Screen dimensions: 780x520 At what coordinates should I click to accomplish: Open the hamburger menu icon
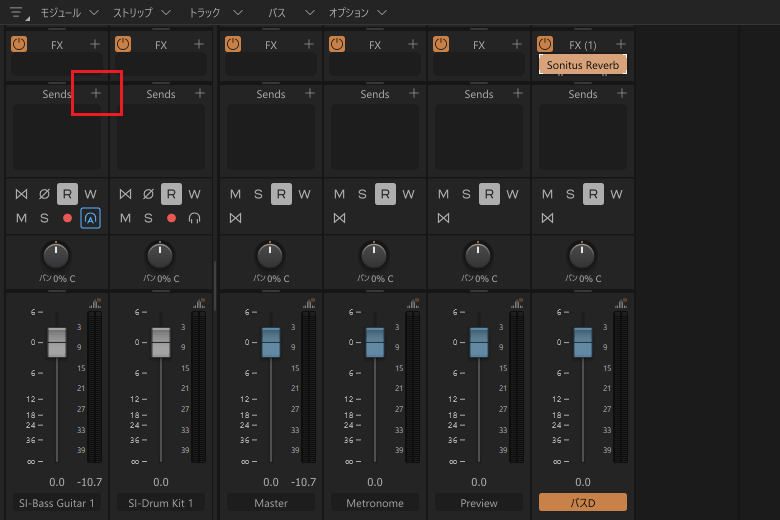(x=16, y=12)
